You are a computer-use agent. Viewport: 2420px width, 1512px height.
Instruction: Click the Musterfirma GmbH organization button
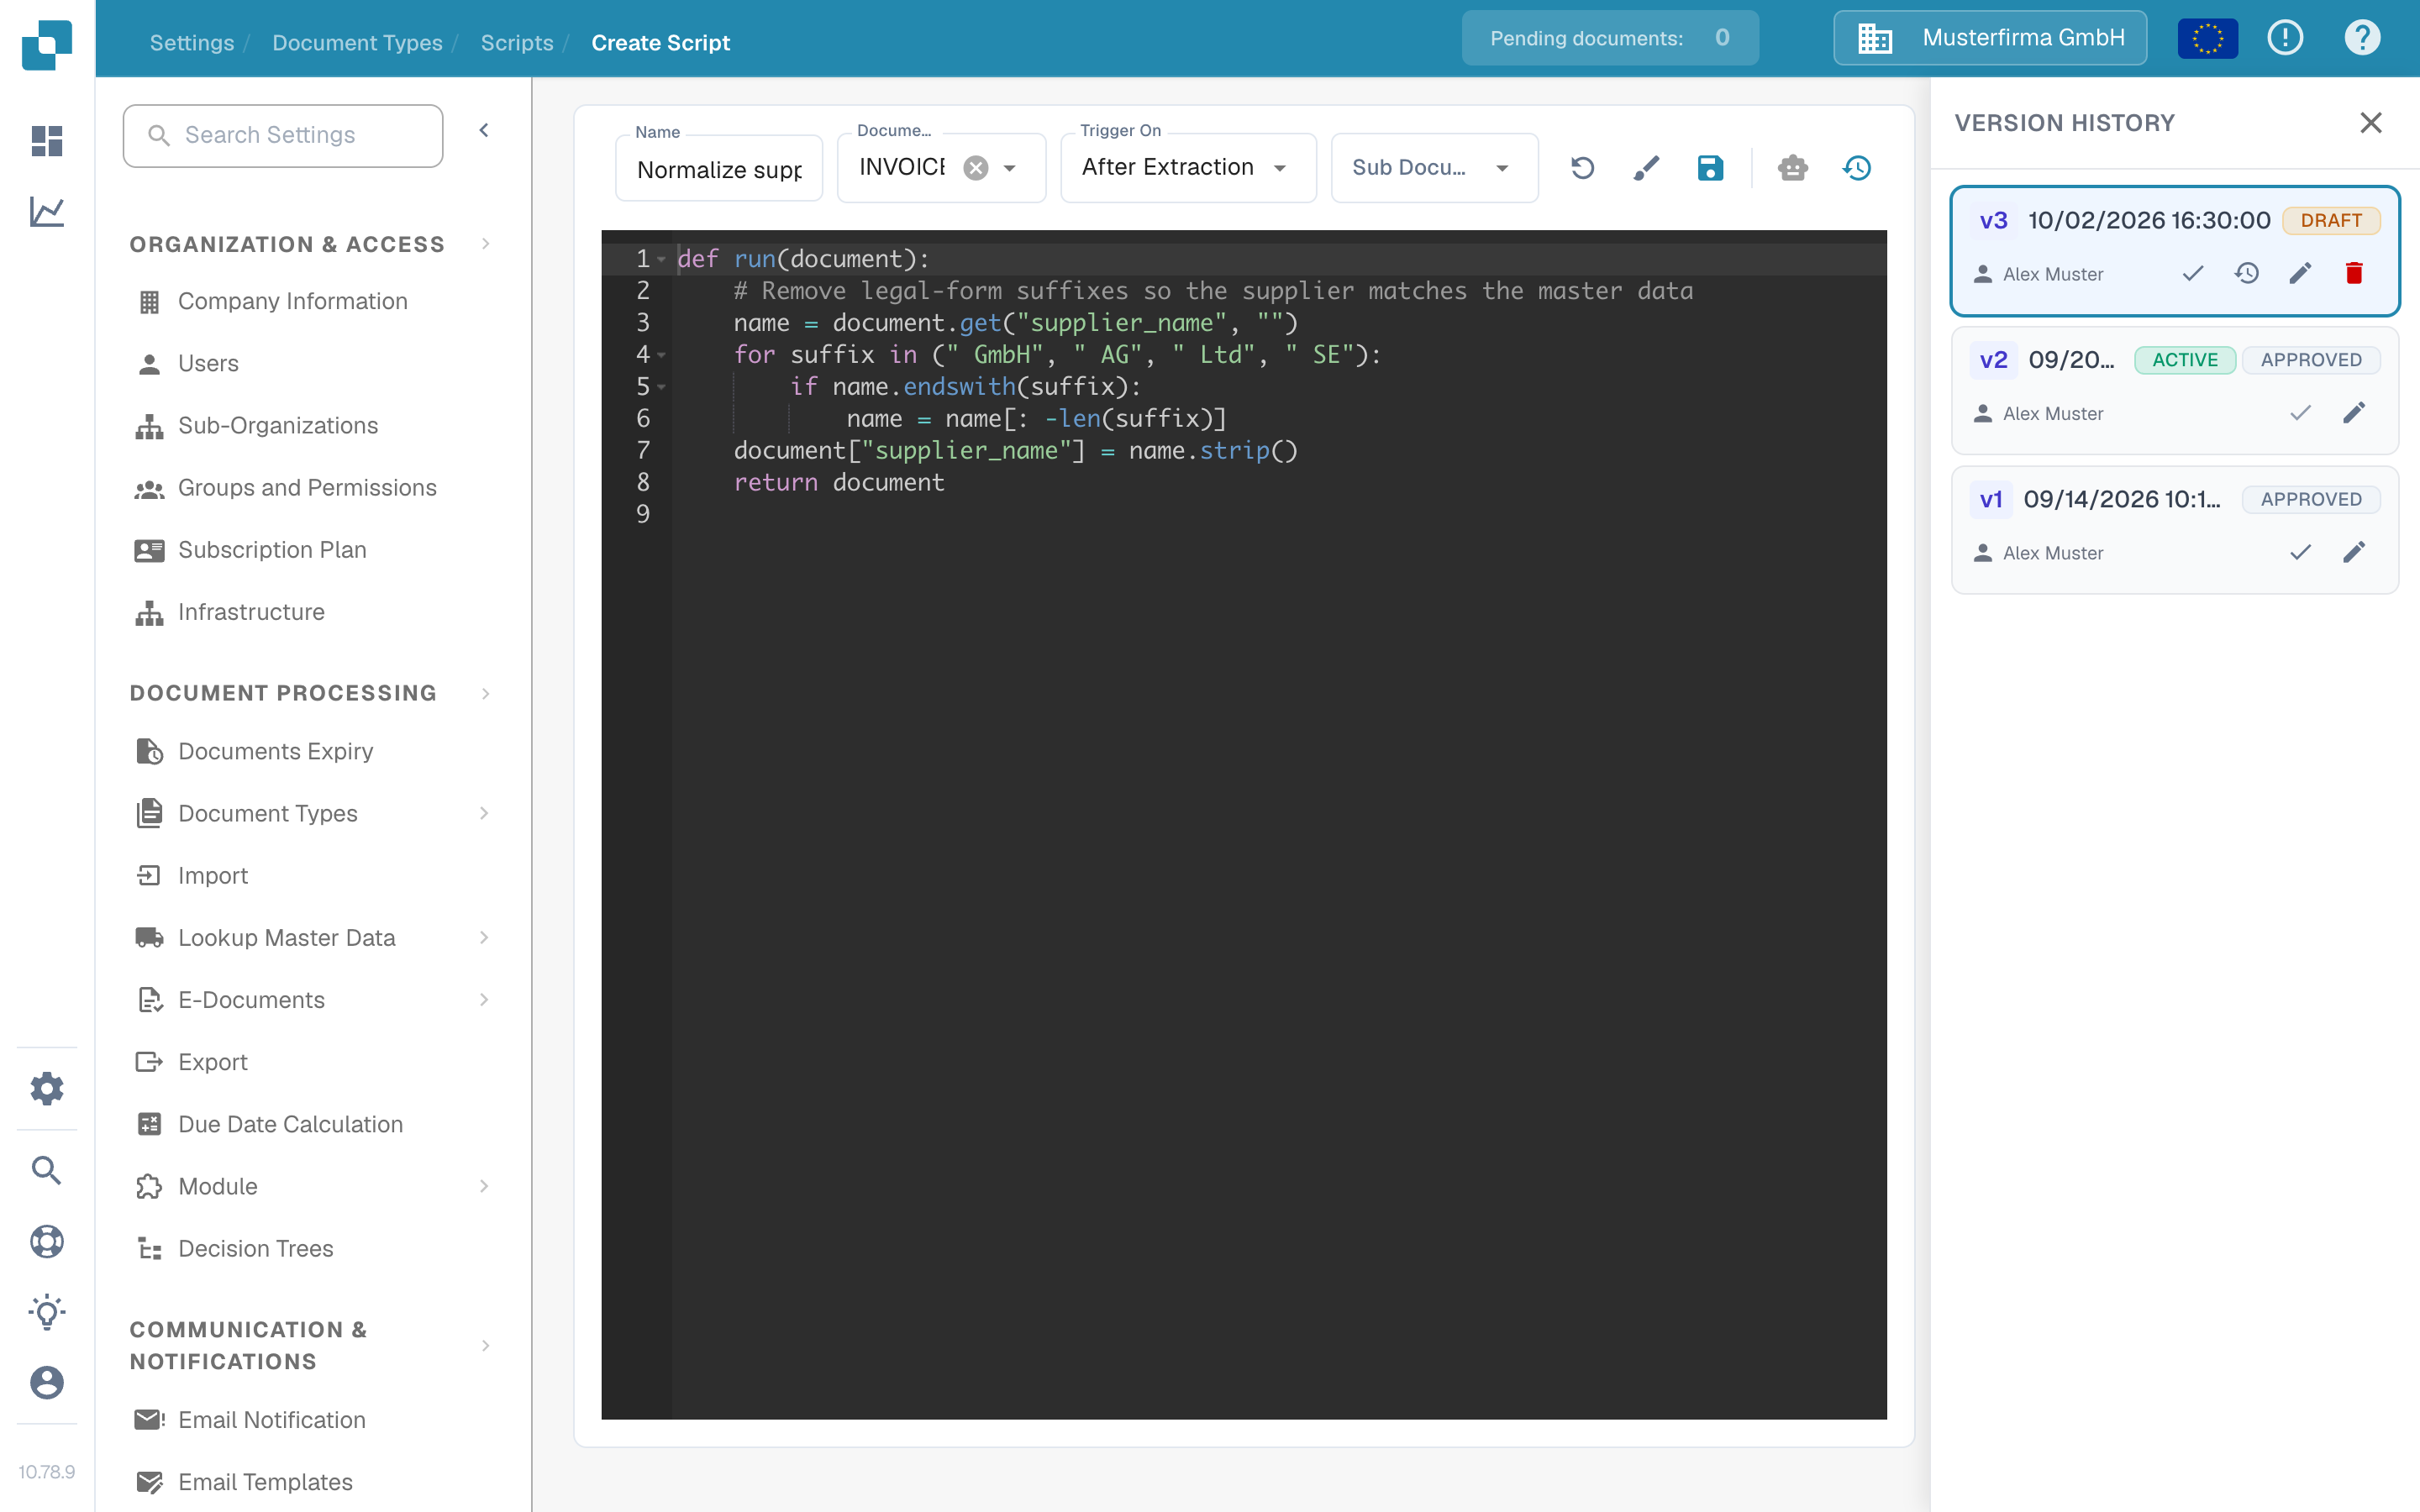pyautogui.click(x=1989, y=38)
